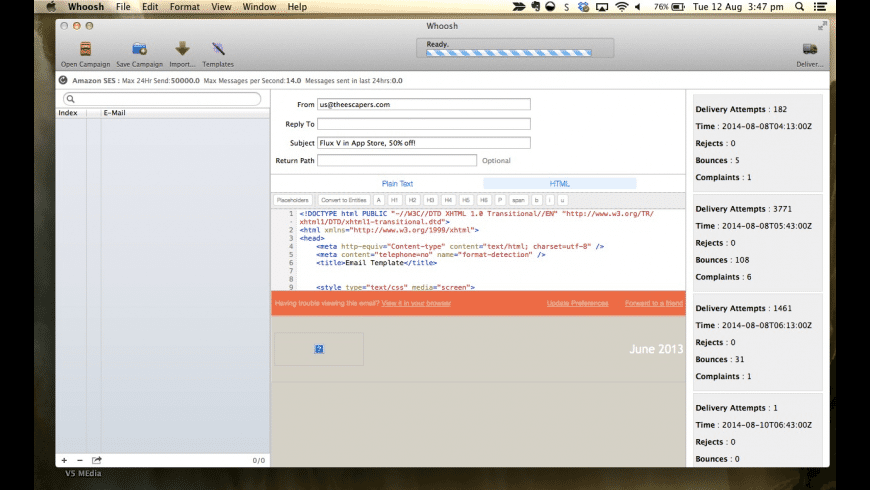Insert paragraph tag with P button
The height and width of the screenshot is (490, 870).
pos(500,200)
